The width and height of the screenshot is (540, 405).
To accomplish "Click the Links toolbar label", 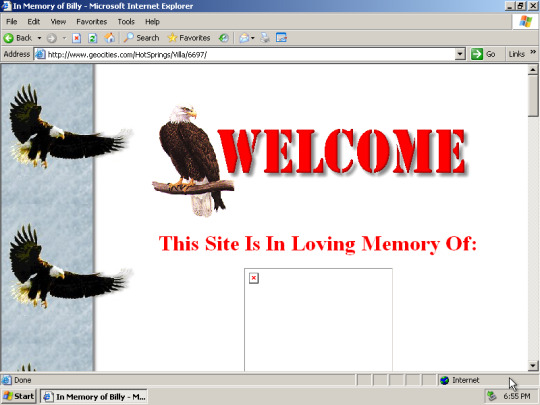I will (517, 54).
